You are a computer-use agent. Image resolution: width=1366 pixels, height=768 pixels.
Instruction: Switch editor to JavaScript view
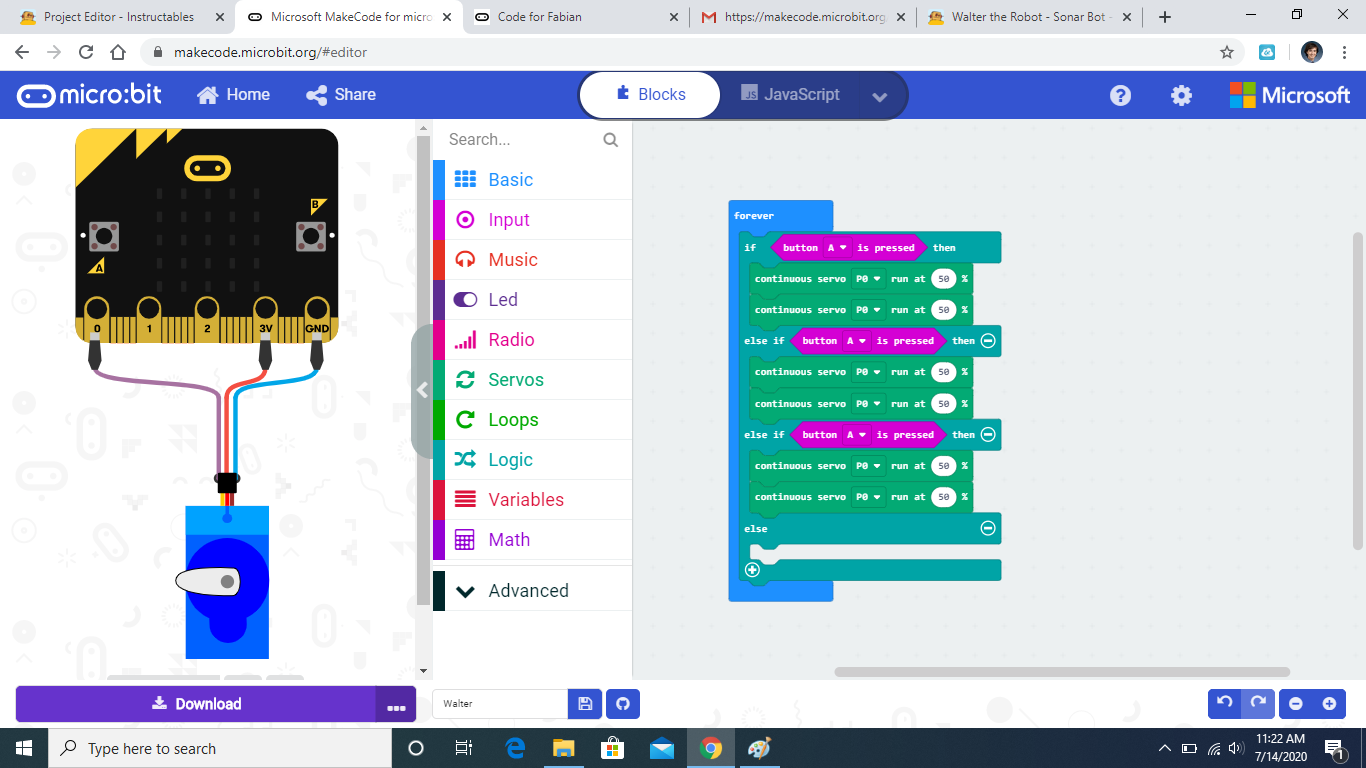pyautogui.click(x=790, y=95)
